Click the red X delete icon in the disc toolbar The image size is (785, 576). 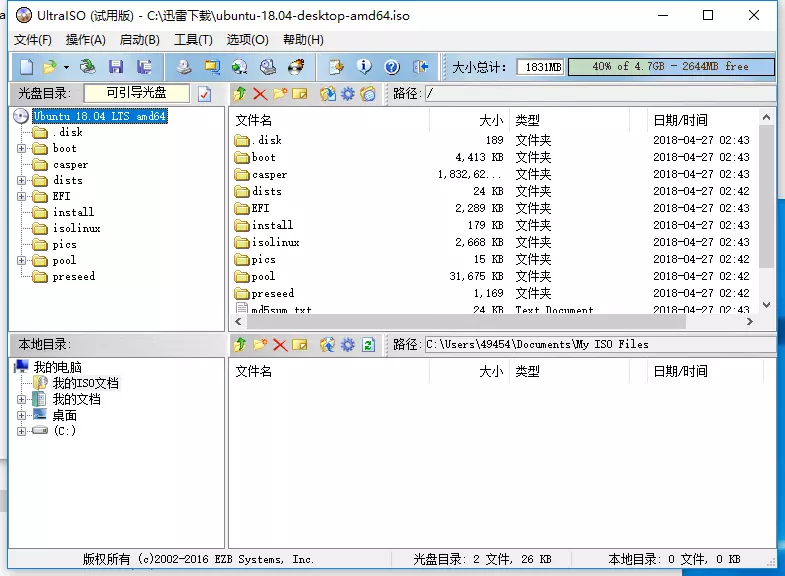tap(260, 94)
